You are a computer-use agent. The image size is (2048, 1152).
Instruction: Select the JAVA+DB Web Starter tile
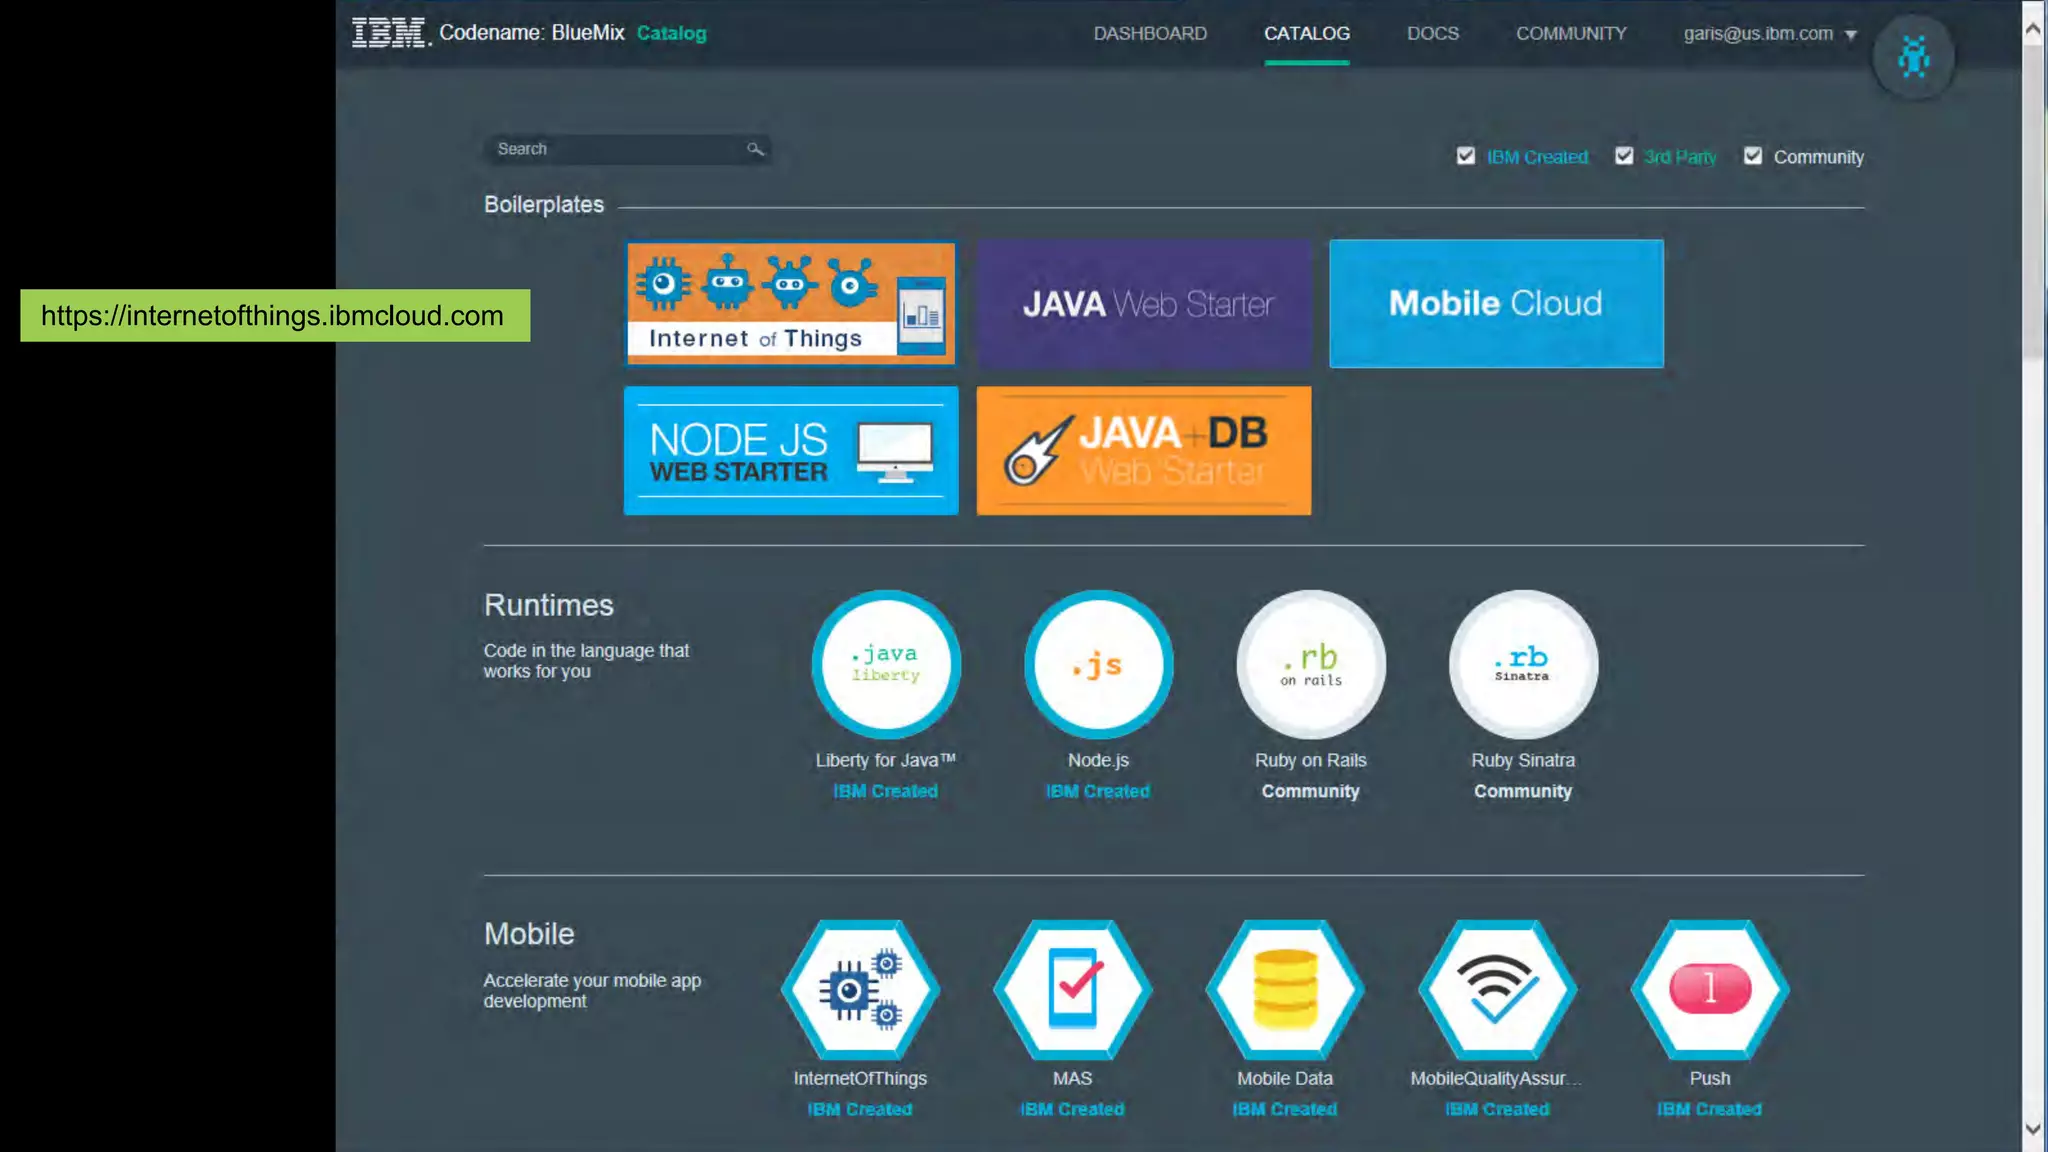tap(1143, 450)
